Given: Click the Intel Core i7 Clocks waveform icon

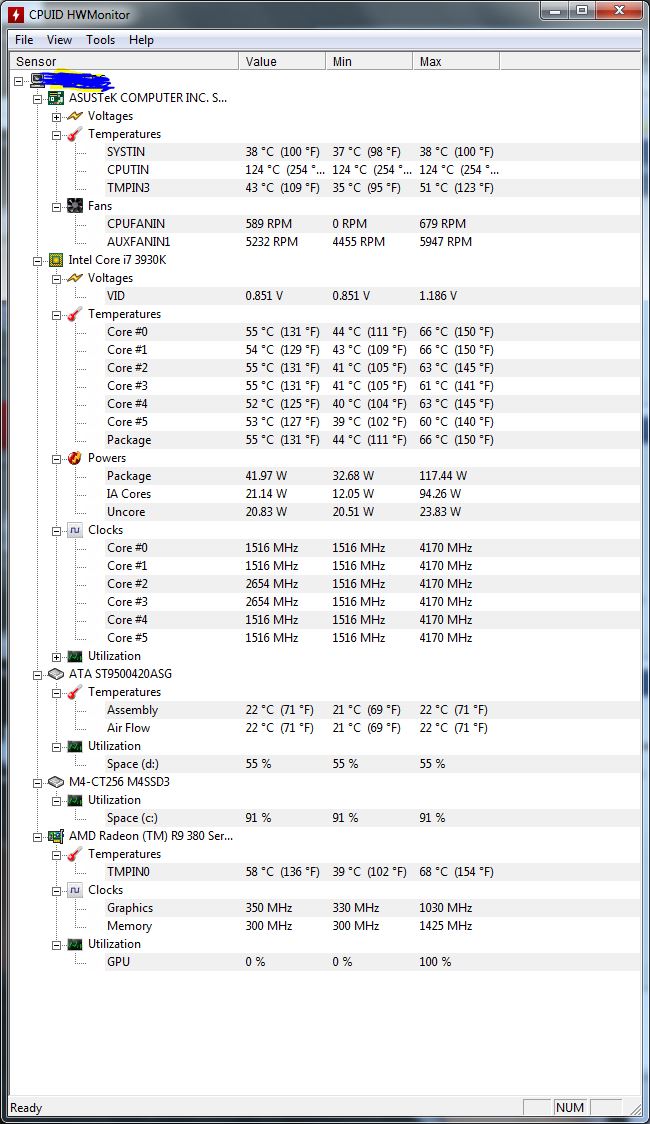Looking at the screenshot, I should pyautogui.click(x=75, y=530).
